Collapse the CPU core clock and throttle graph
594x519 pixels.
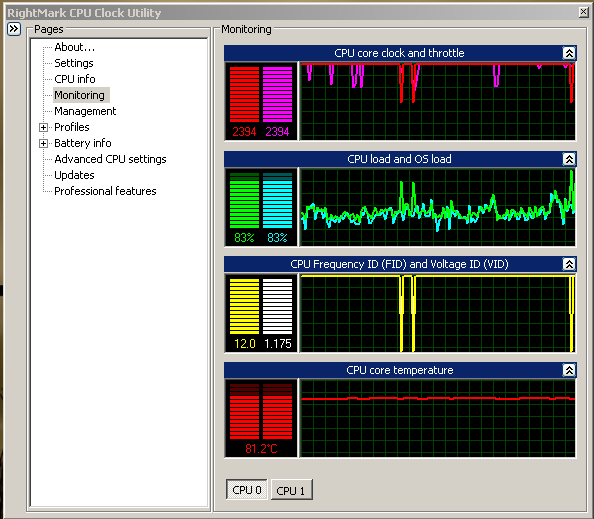coord(569,53)
